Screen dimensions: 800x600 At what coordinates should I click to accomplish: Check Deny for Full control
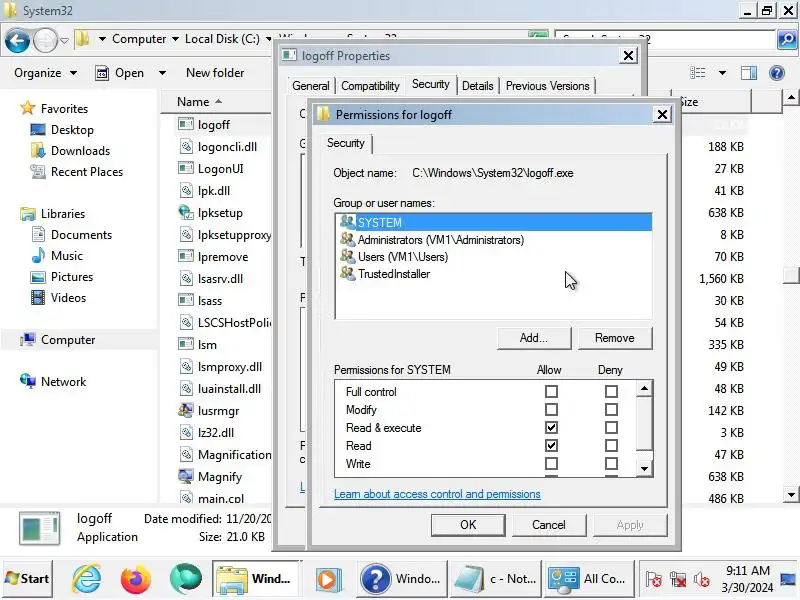point(611,391)
